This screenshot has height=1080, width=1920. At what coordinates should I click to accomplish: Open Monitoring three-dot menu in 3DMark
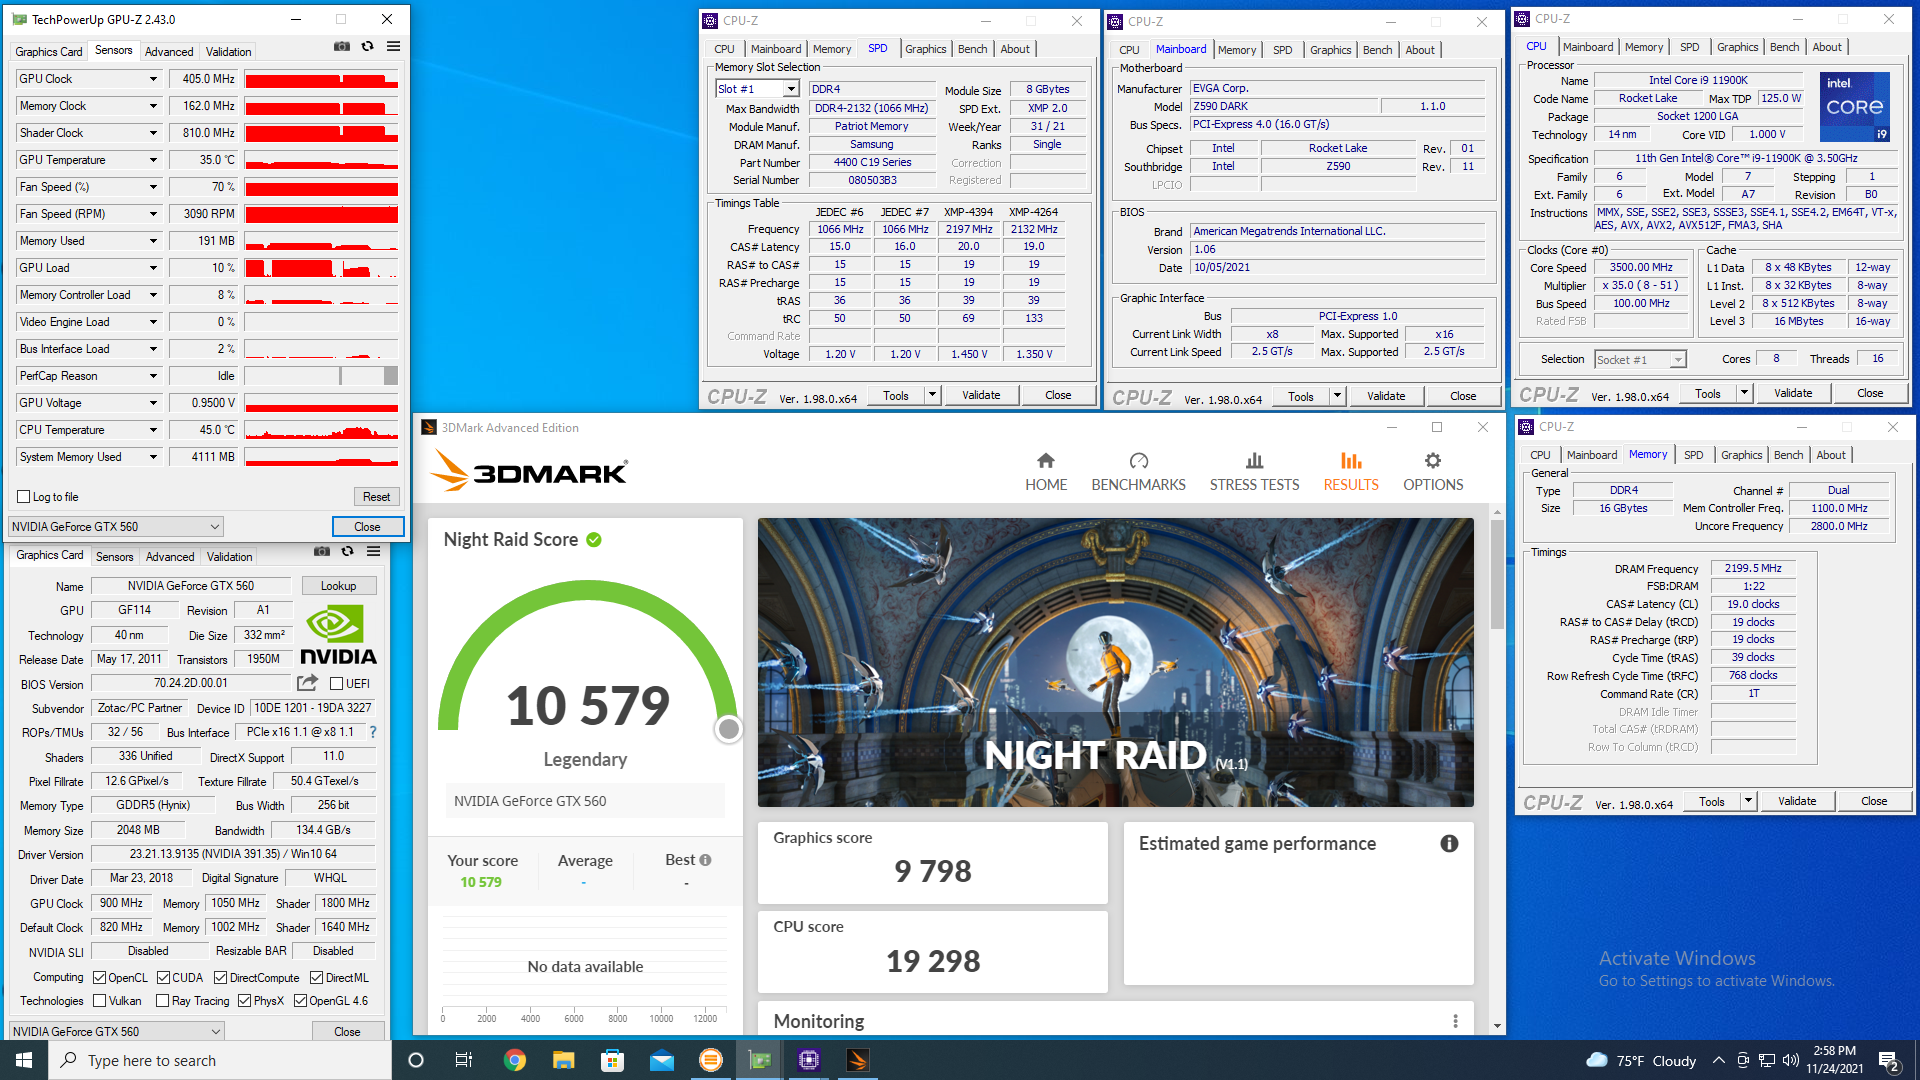1455,1021
